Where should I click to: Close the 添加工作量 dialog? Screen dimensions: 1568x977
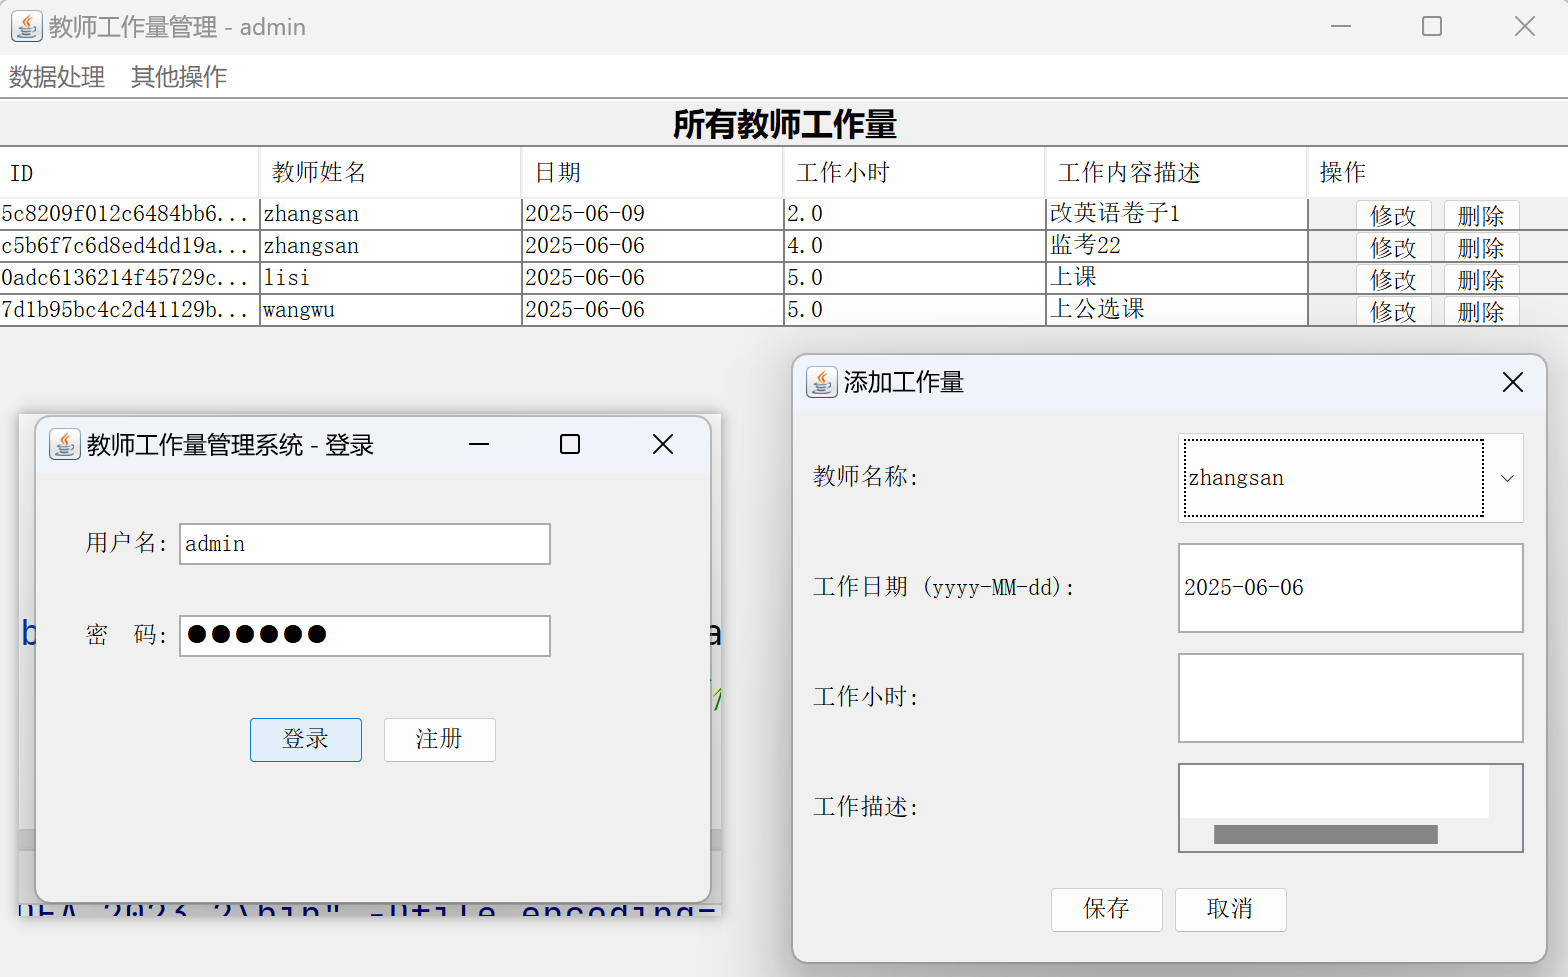[1513, 382]
